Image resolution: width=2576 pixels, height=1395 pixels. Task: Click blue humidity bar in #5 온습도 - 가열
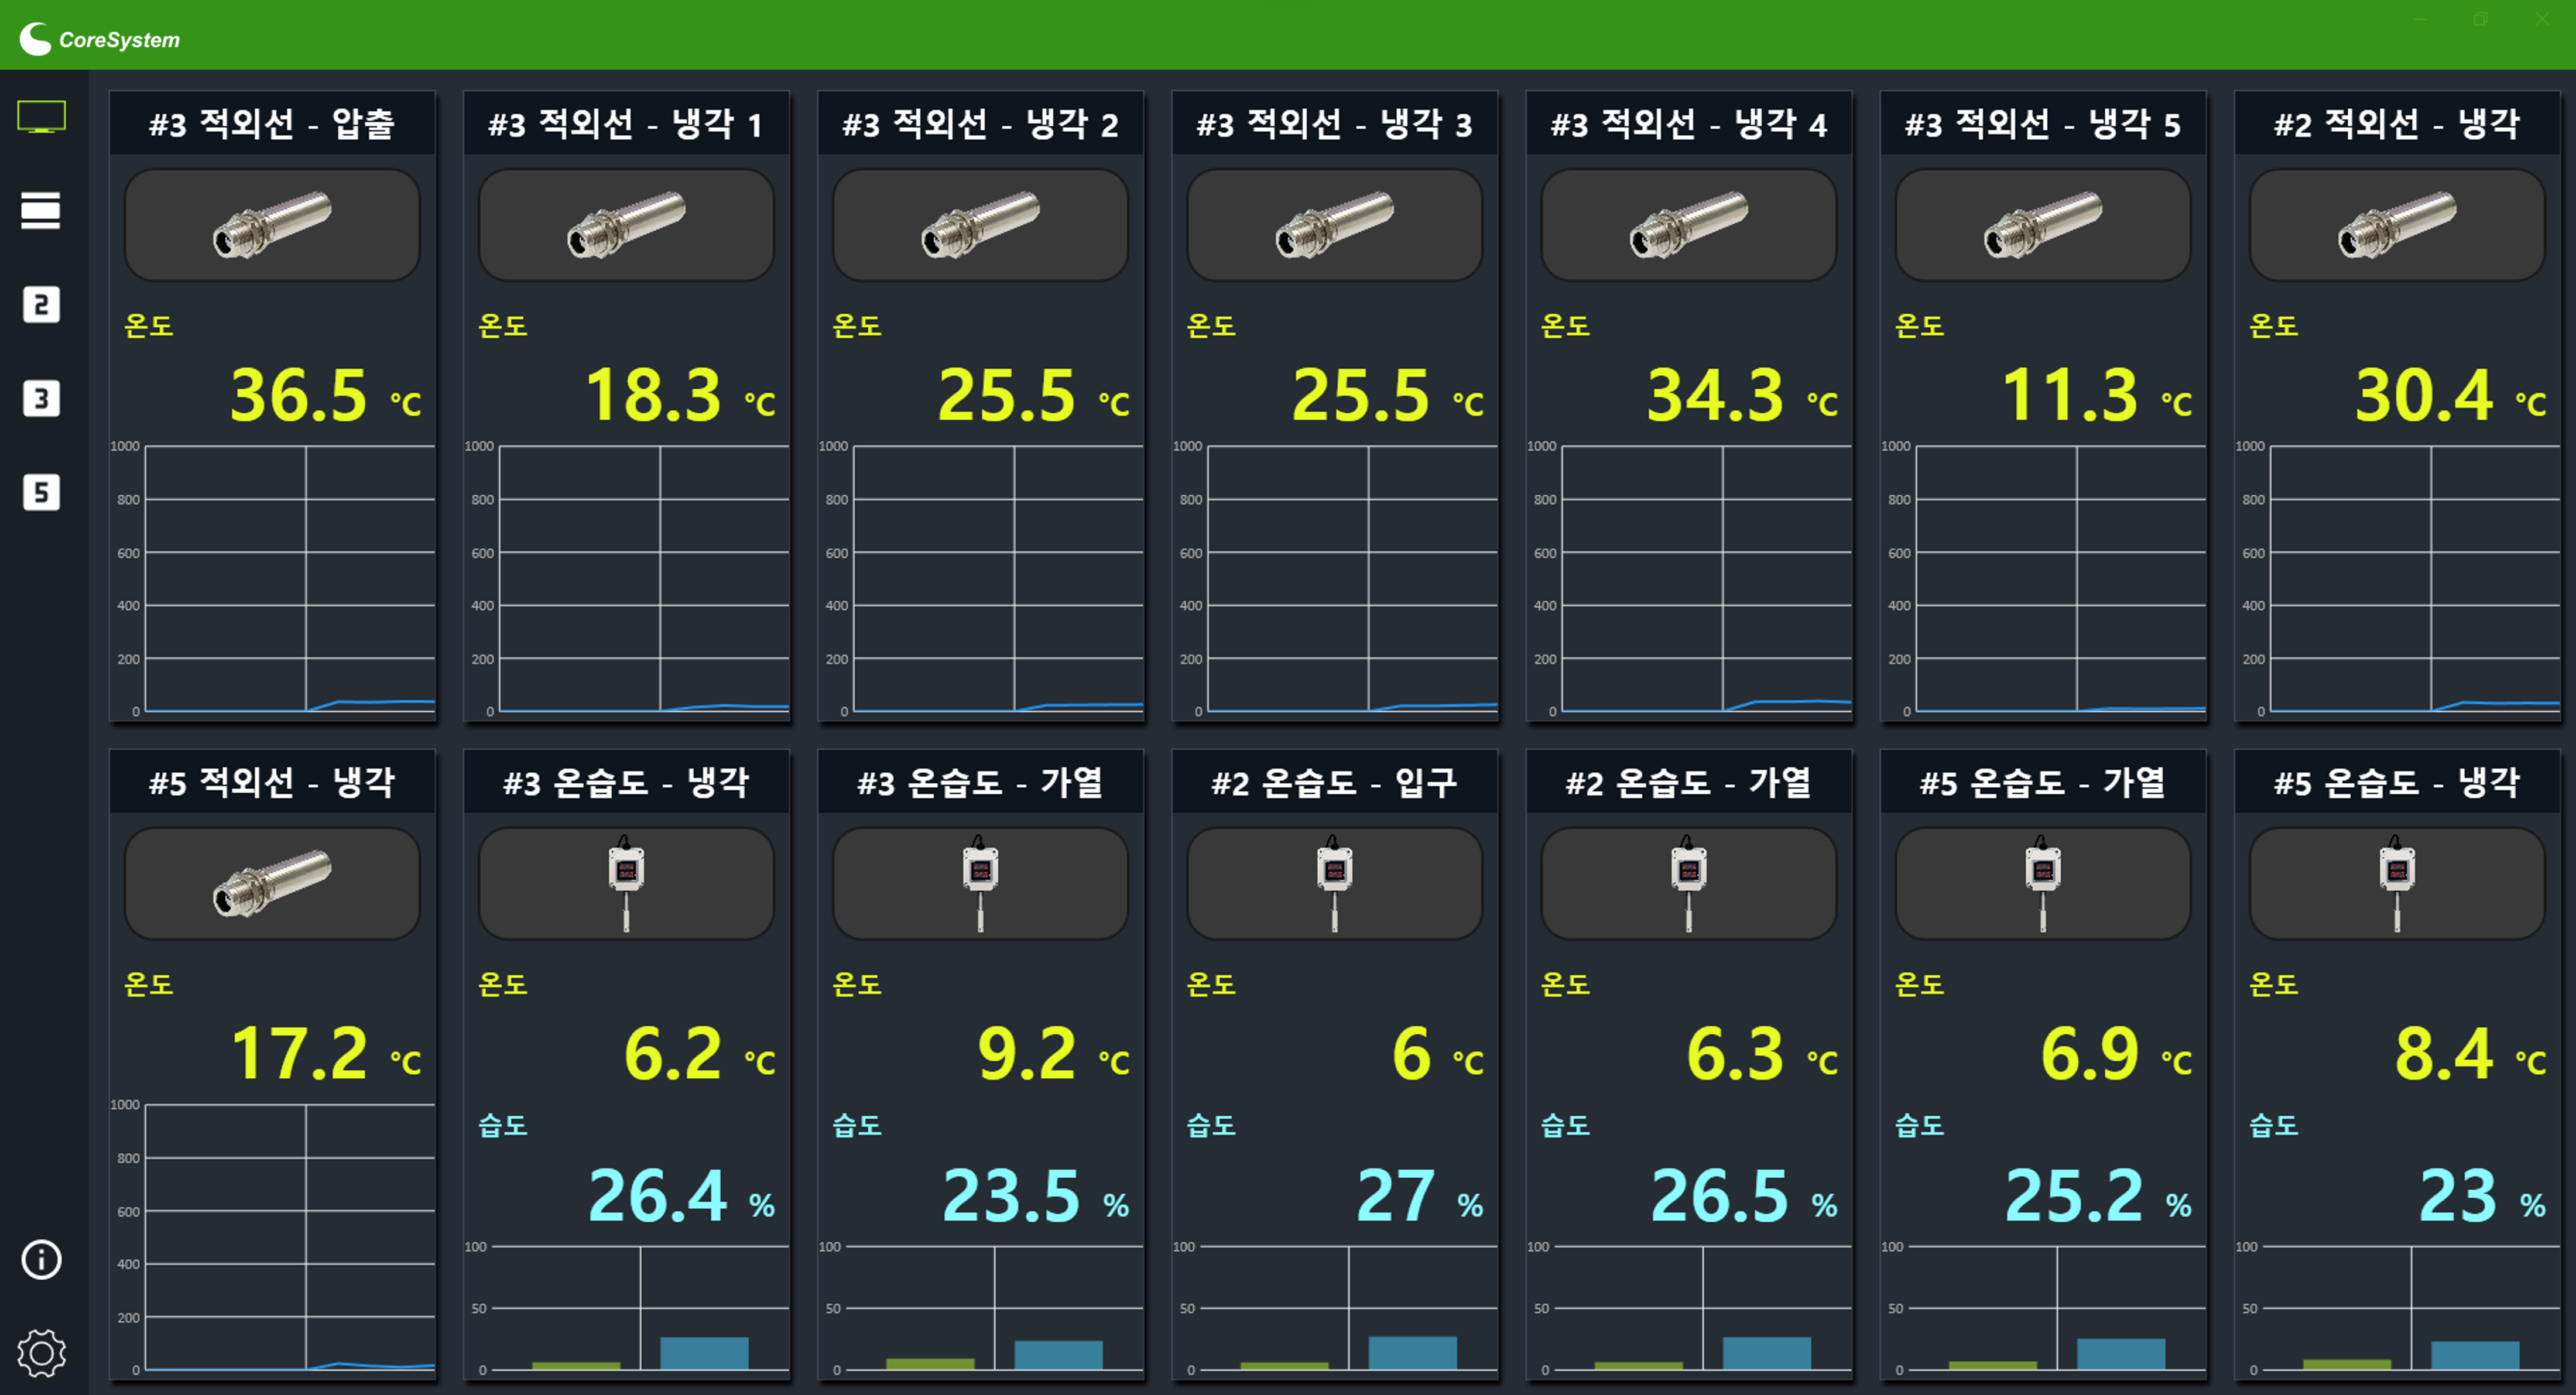[x=2121, y=1354]
